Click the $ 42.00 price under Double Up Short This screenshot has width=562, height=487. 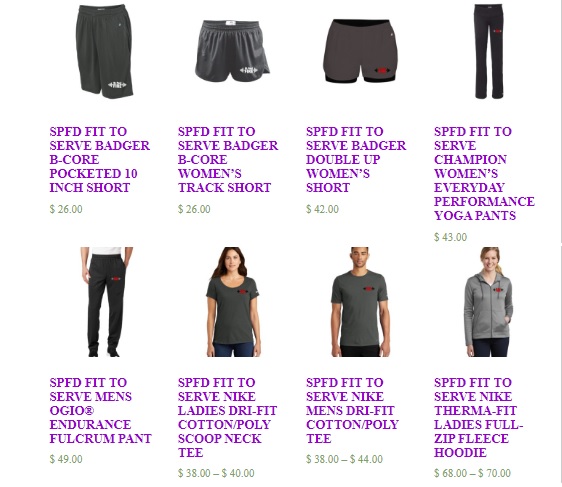pyautogui.click(x=322, y=209)
